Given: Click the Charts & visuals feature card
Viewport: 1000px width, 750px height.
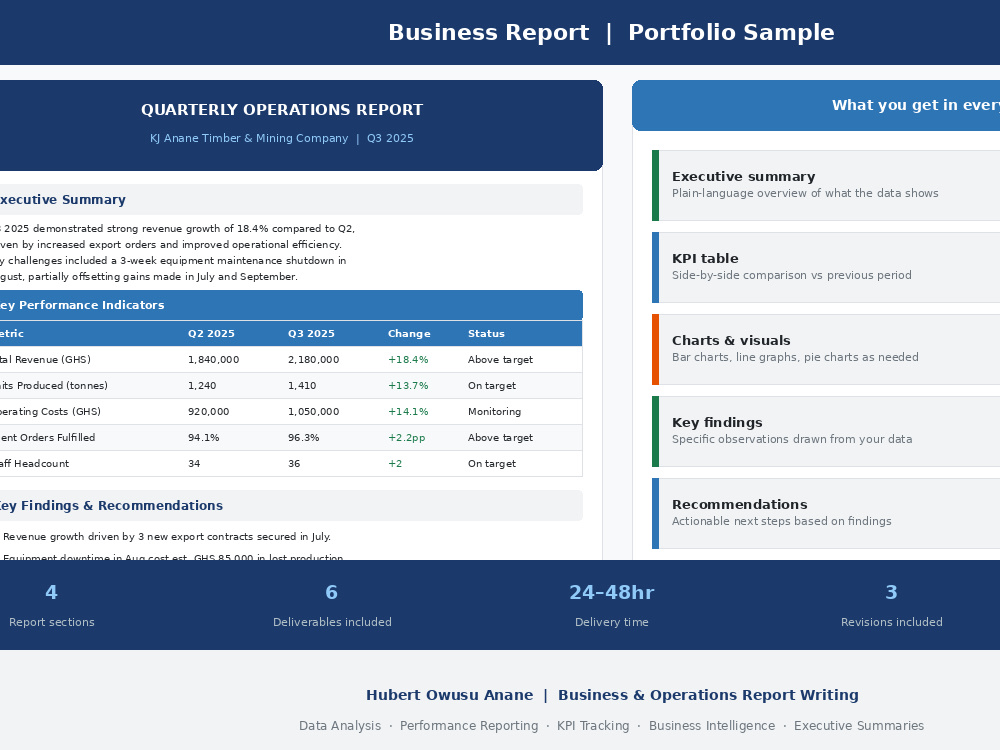Looking at the screenshot, I should coord(826,349).
